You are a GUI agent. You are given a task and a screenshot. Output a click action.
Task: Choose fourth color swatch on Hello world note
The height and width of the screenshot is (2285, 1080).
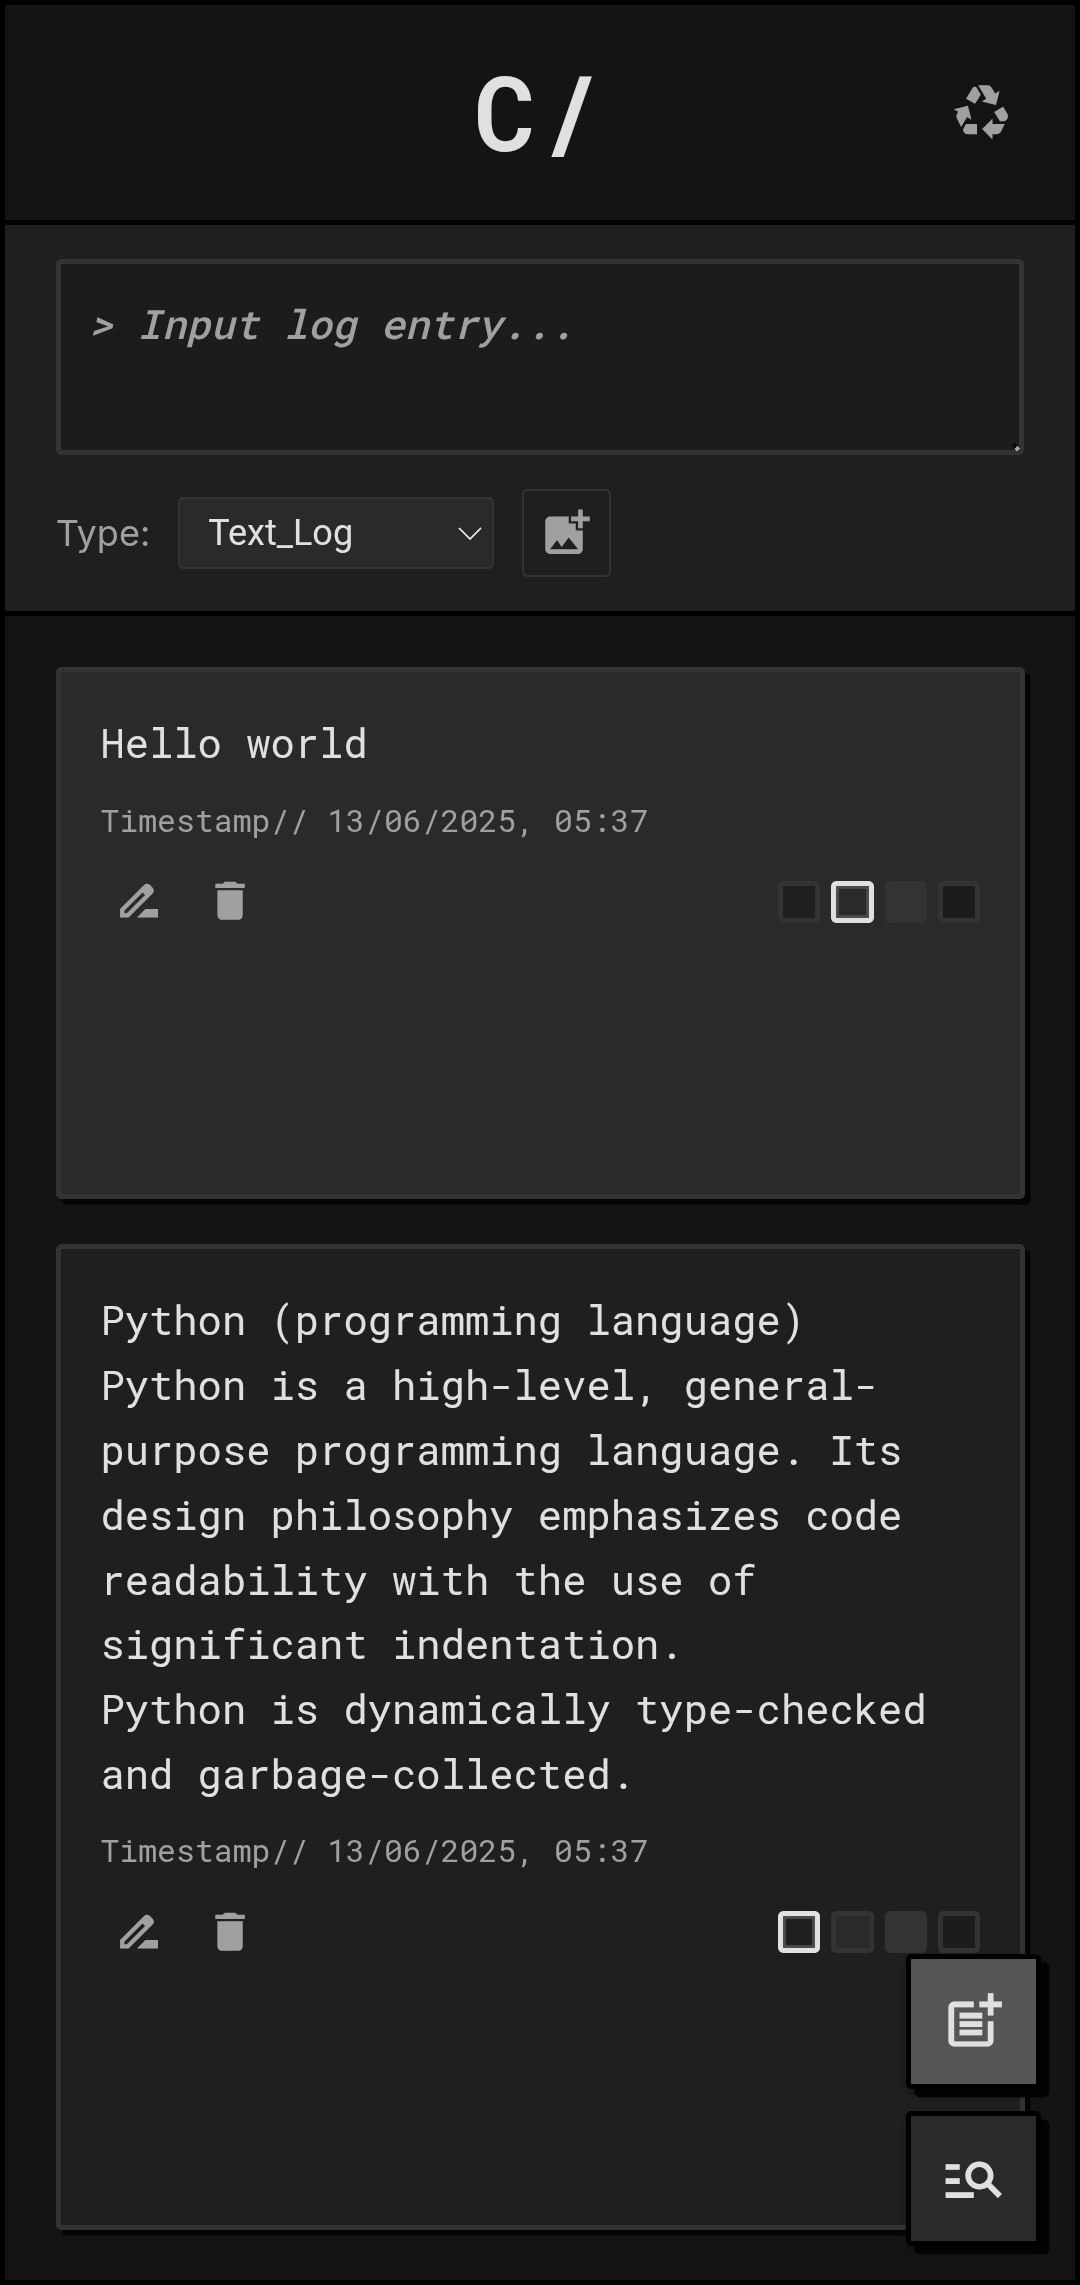(959, 902)
